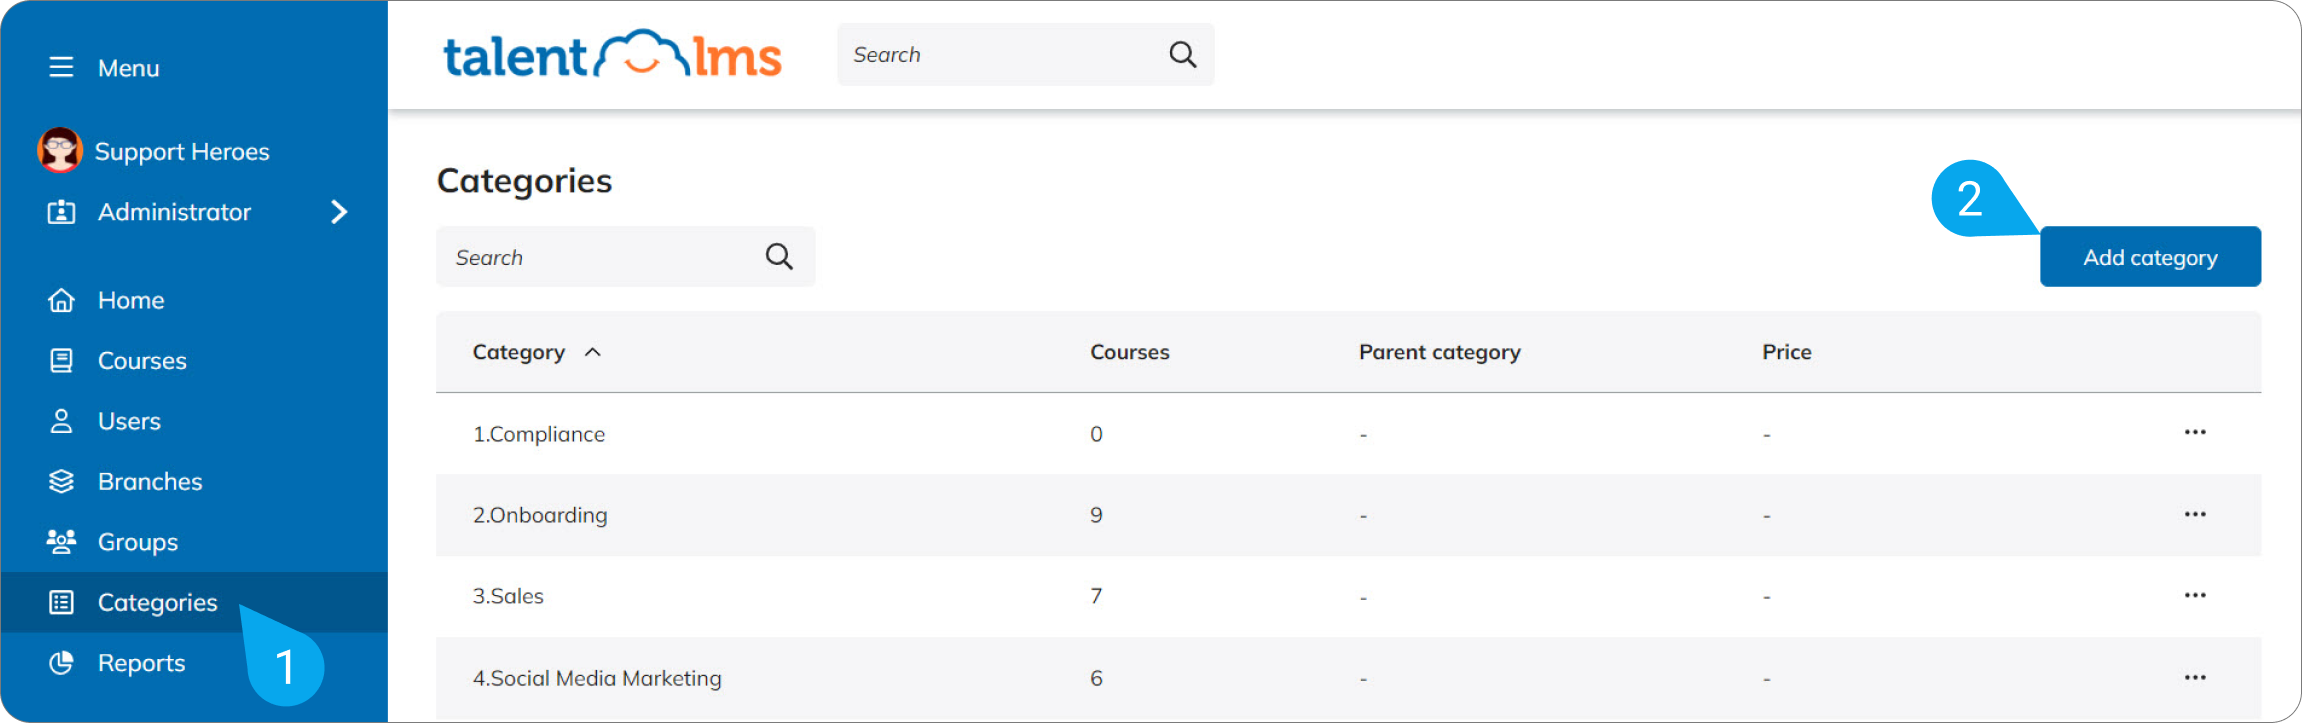Viewport: 2302px width, 723px height.
Task: Open the options menu for 2.Onboarding
Action: 2194,514
